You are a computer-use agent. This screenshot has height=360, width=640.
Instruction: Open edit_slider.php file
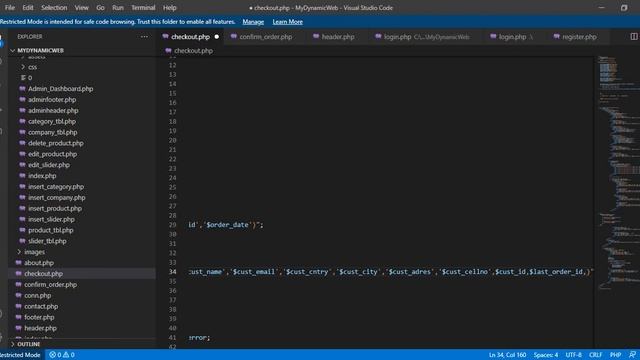click(x=49, y=165)
